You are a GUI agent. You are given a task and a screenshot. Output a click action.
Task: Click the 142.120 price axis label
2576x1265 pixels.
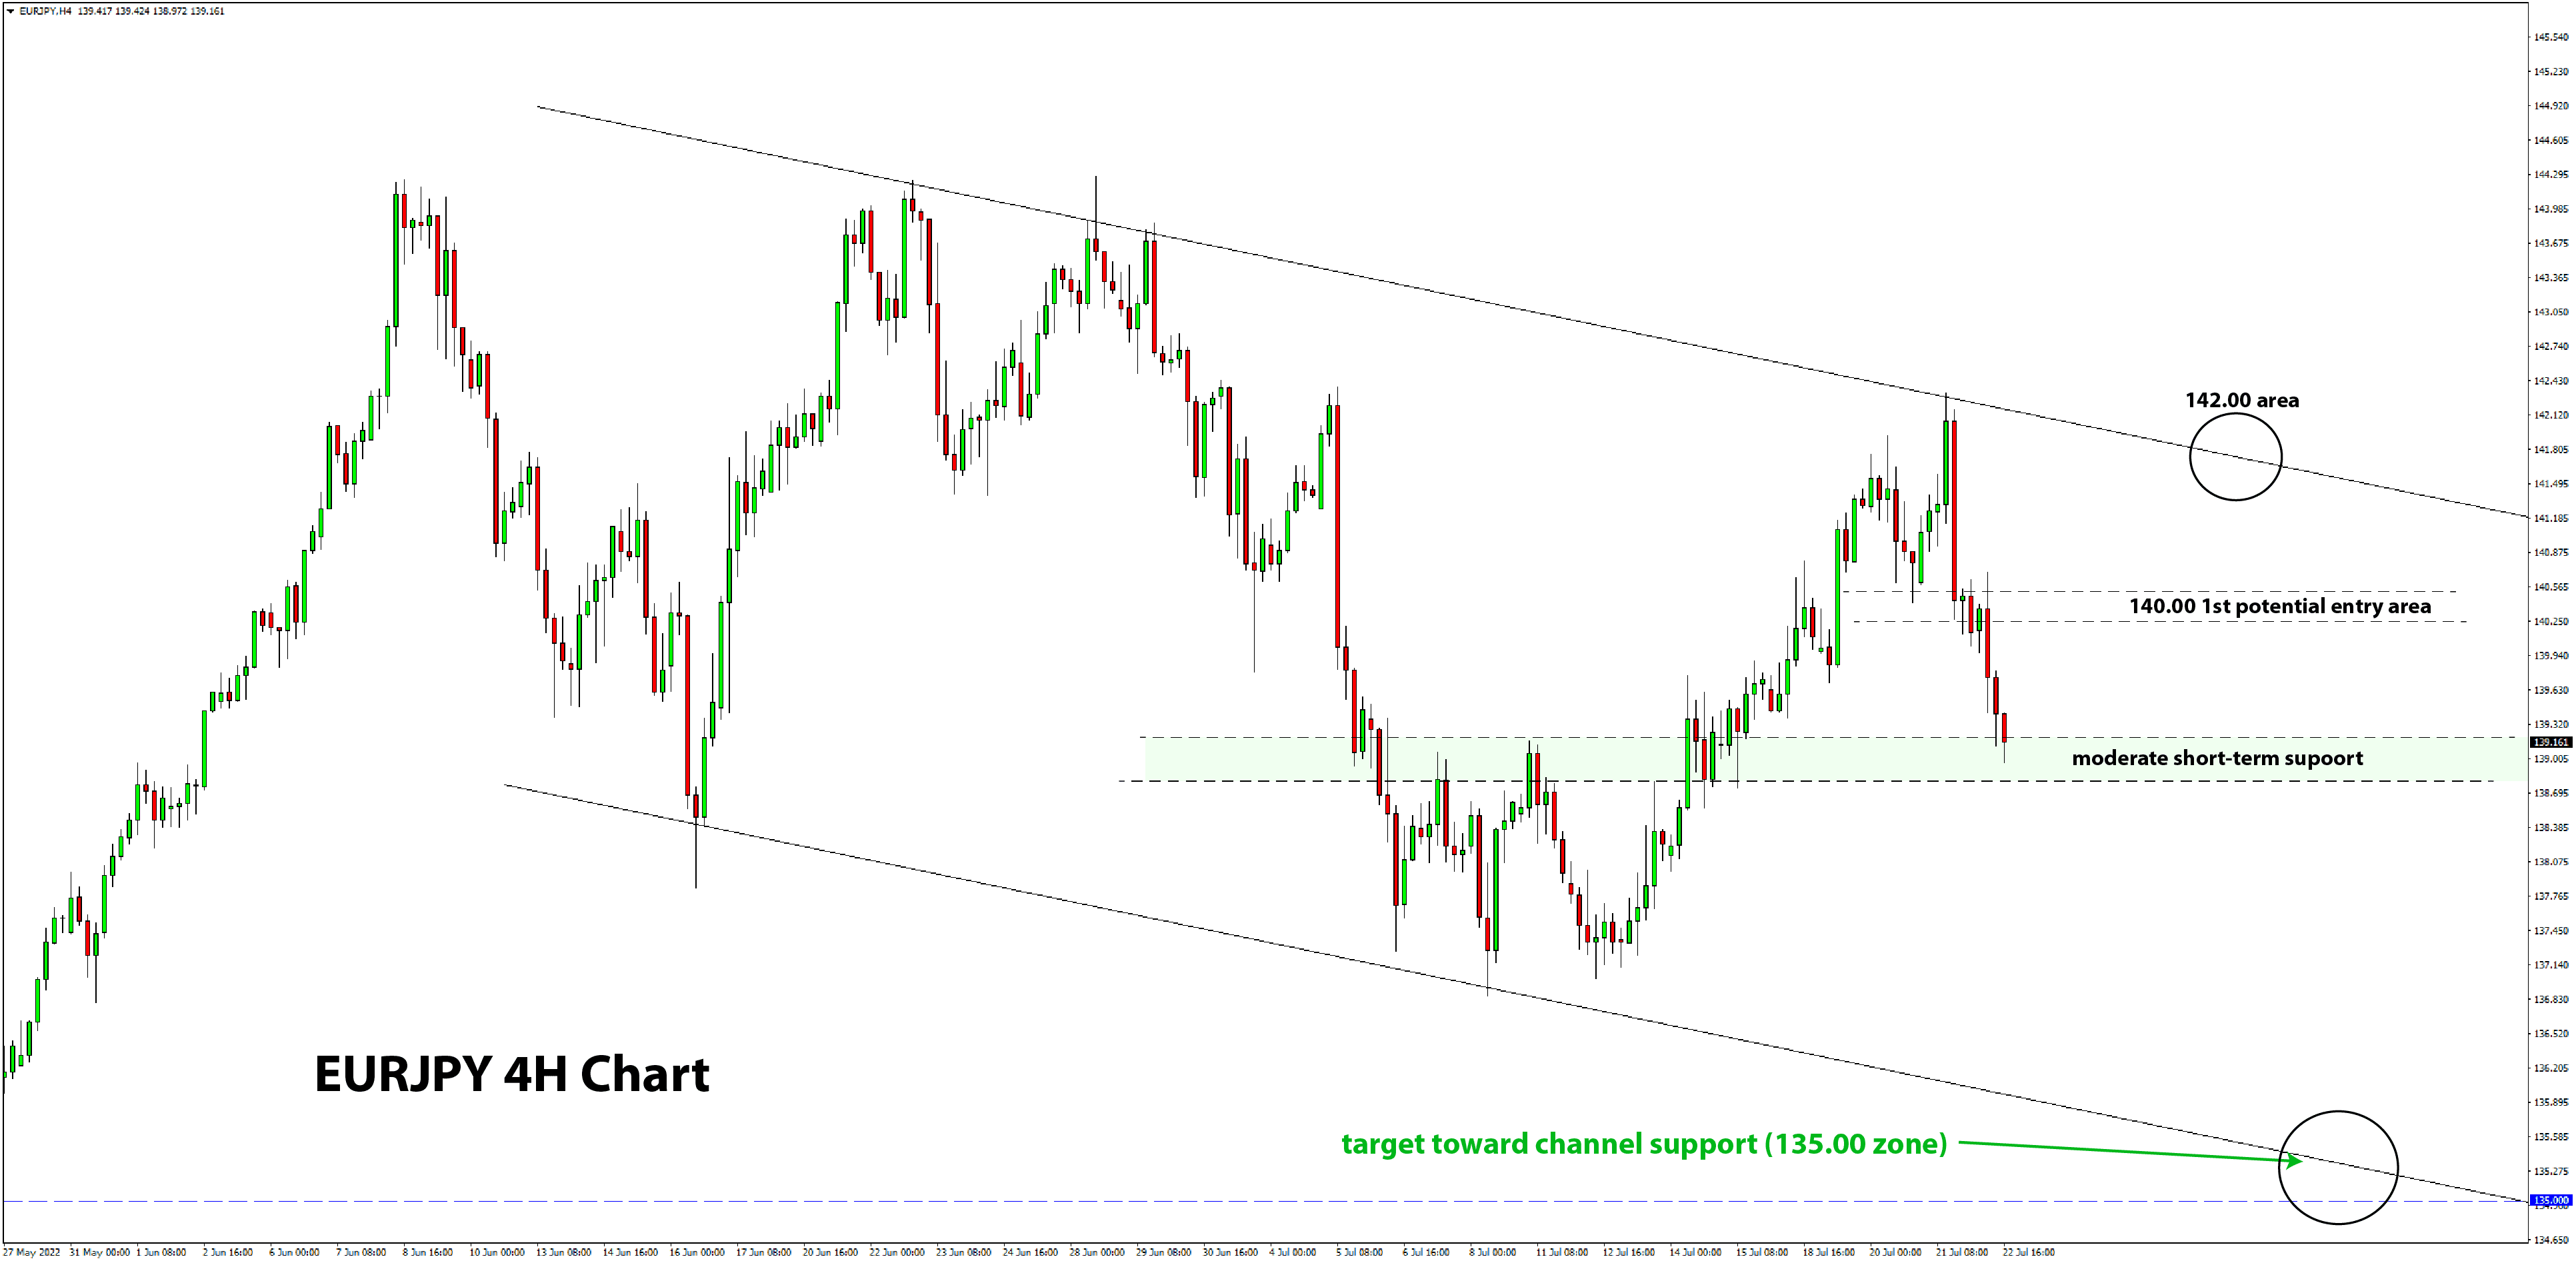(x=2550, y=415)
